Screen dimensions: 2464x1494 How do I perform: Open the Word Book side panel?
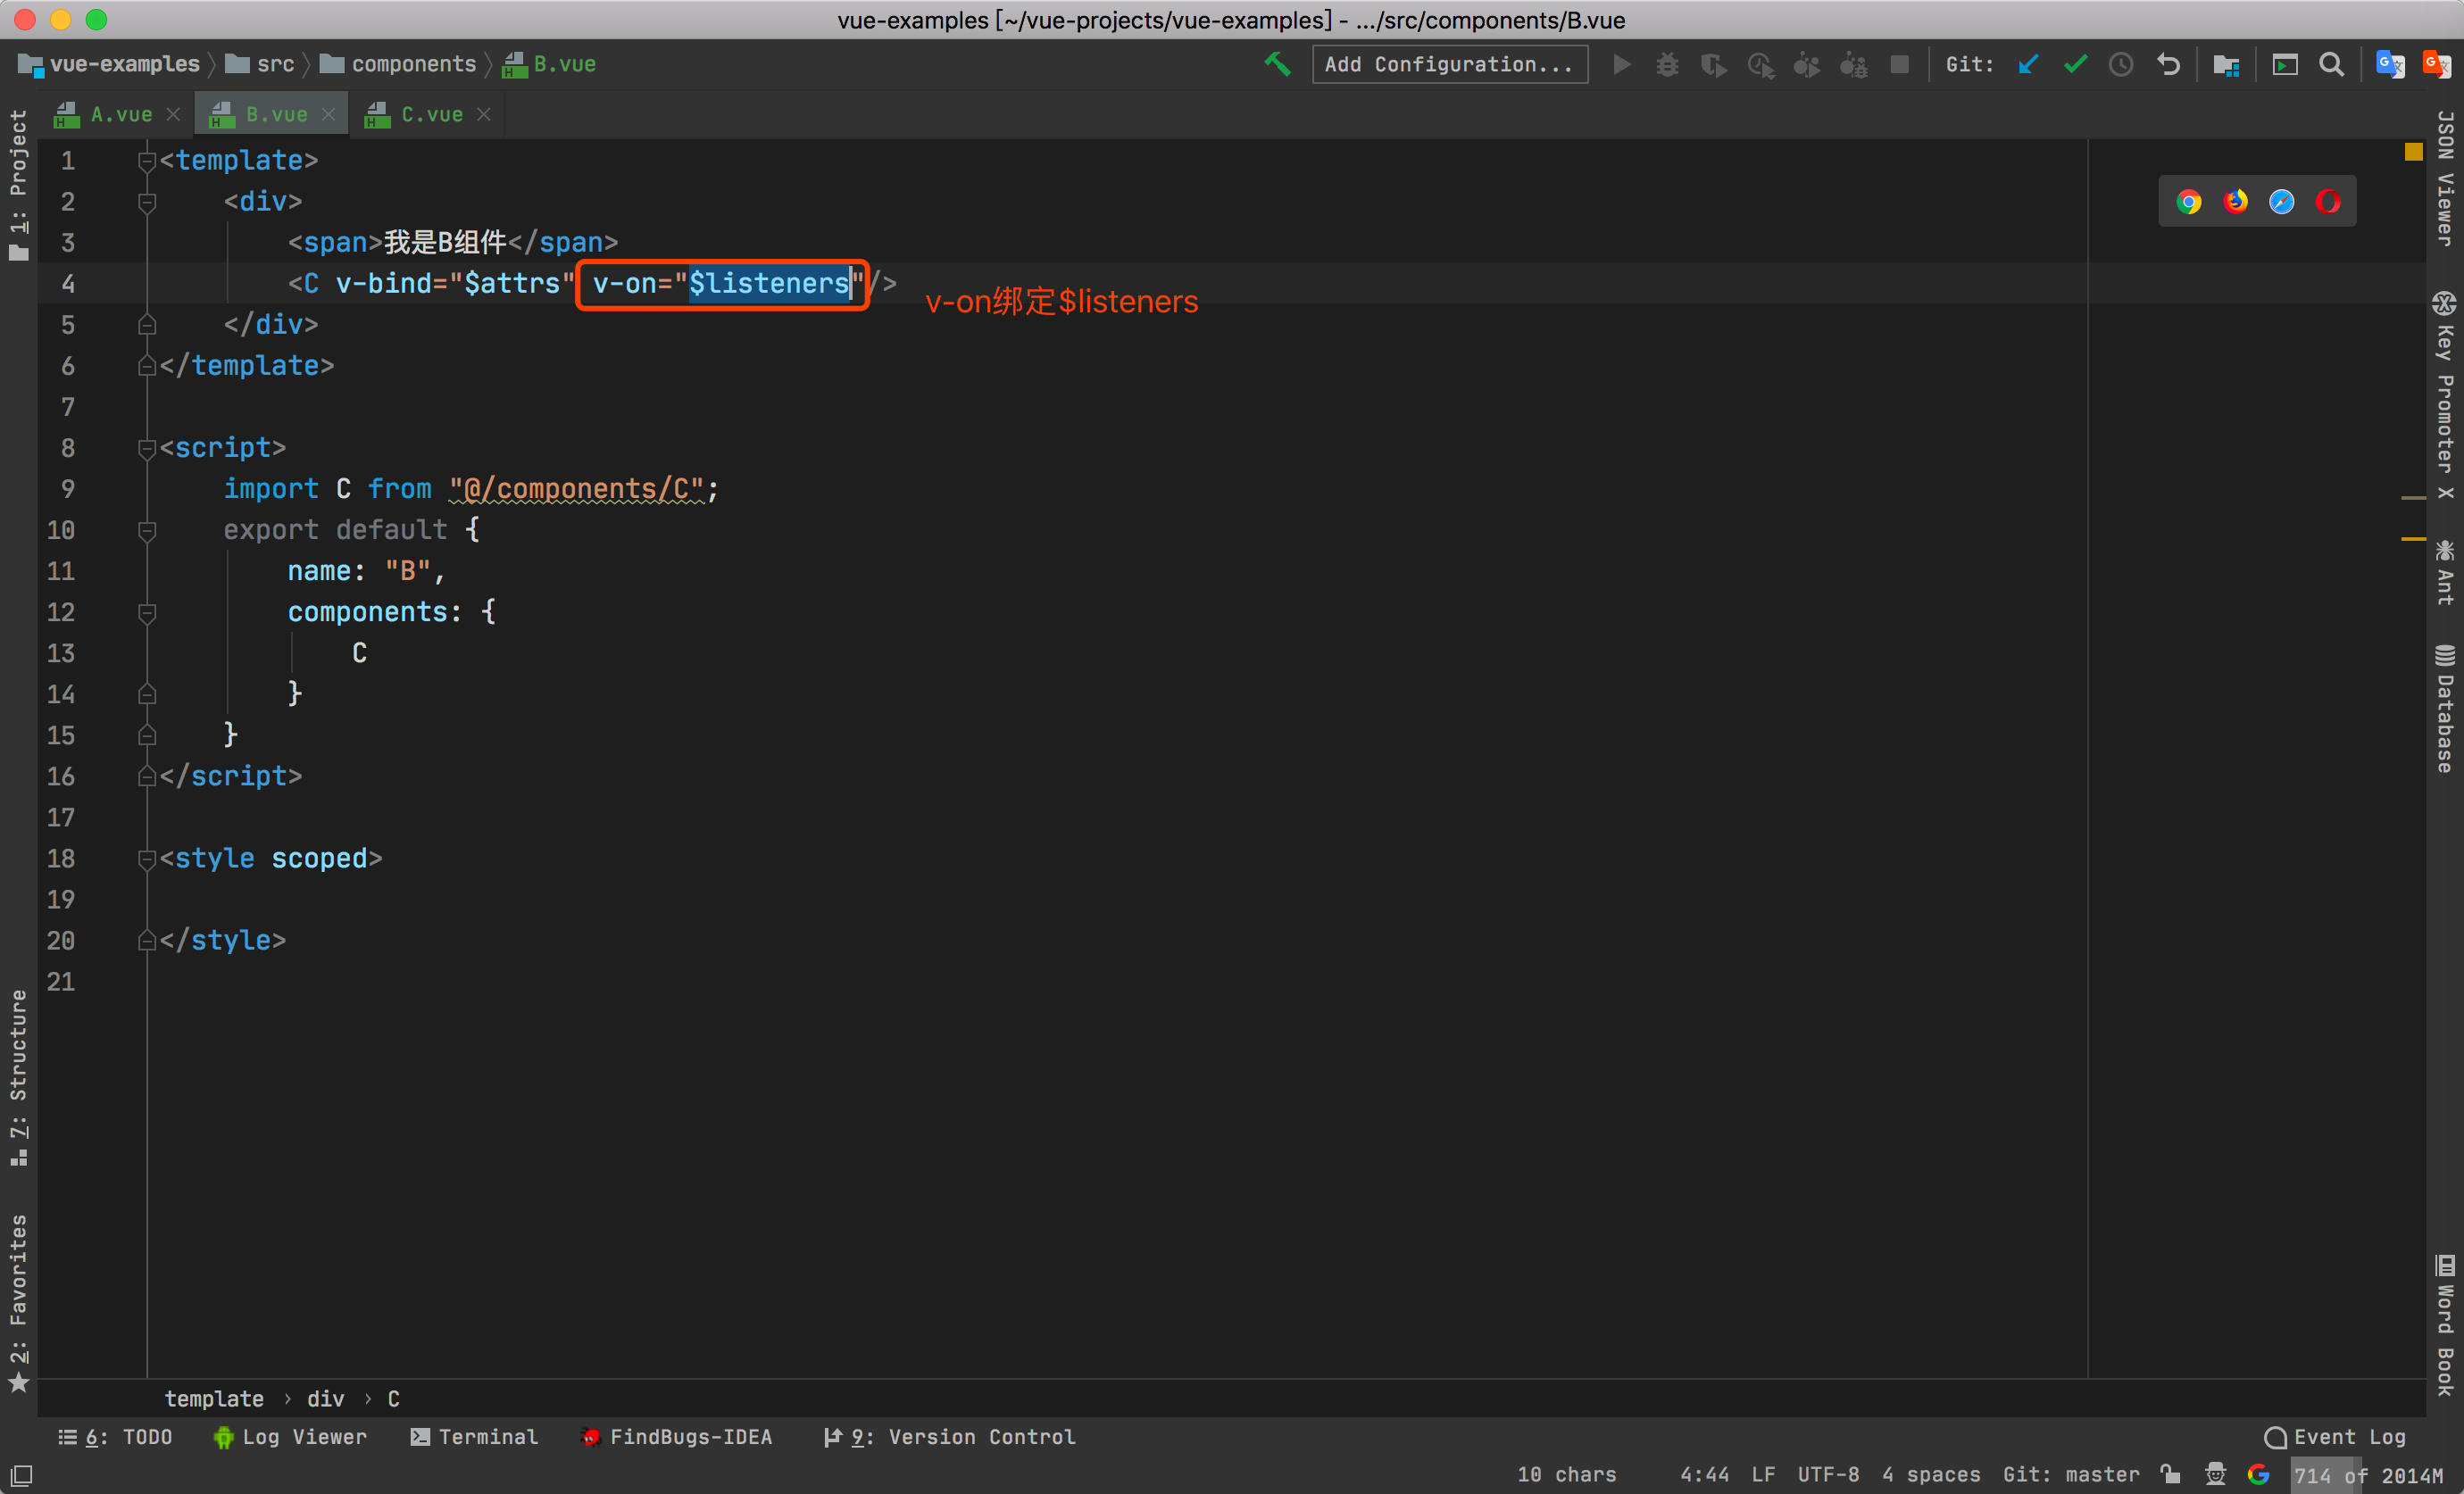[2445, 1326]
